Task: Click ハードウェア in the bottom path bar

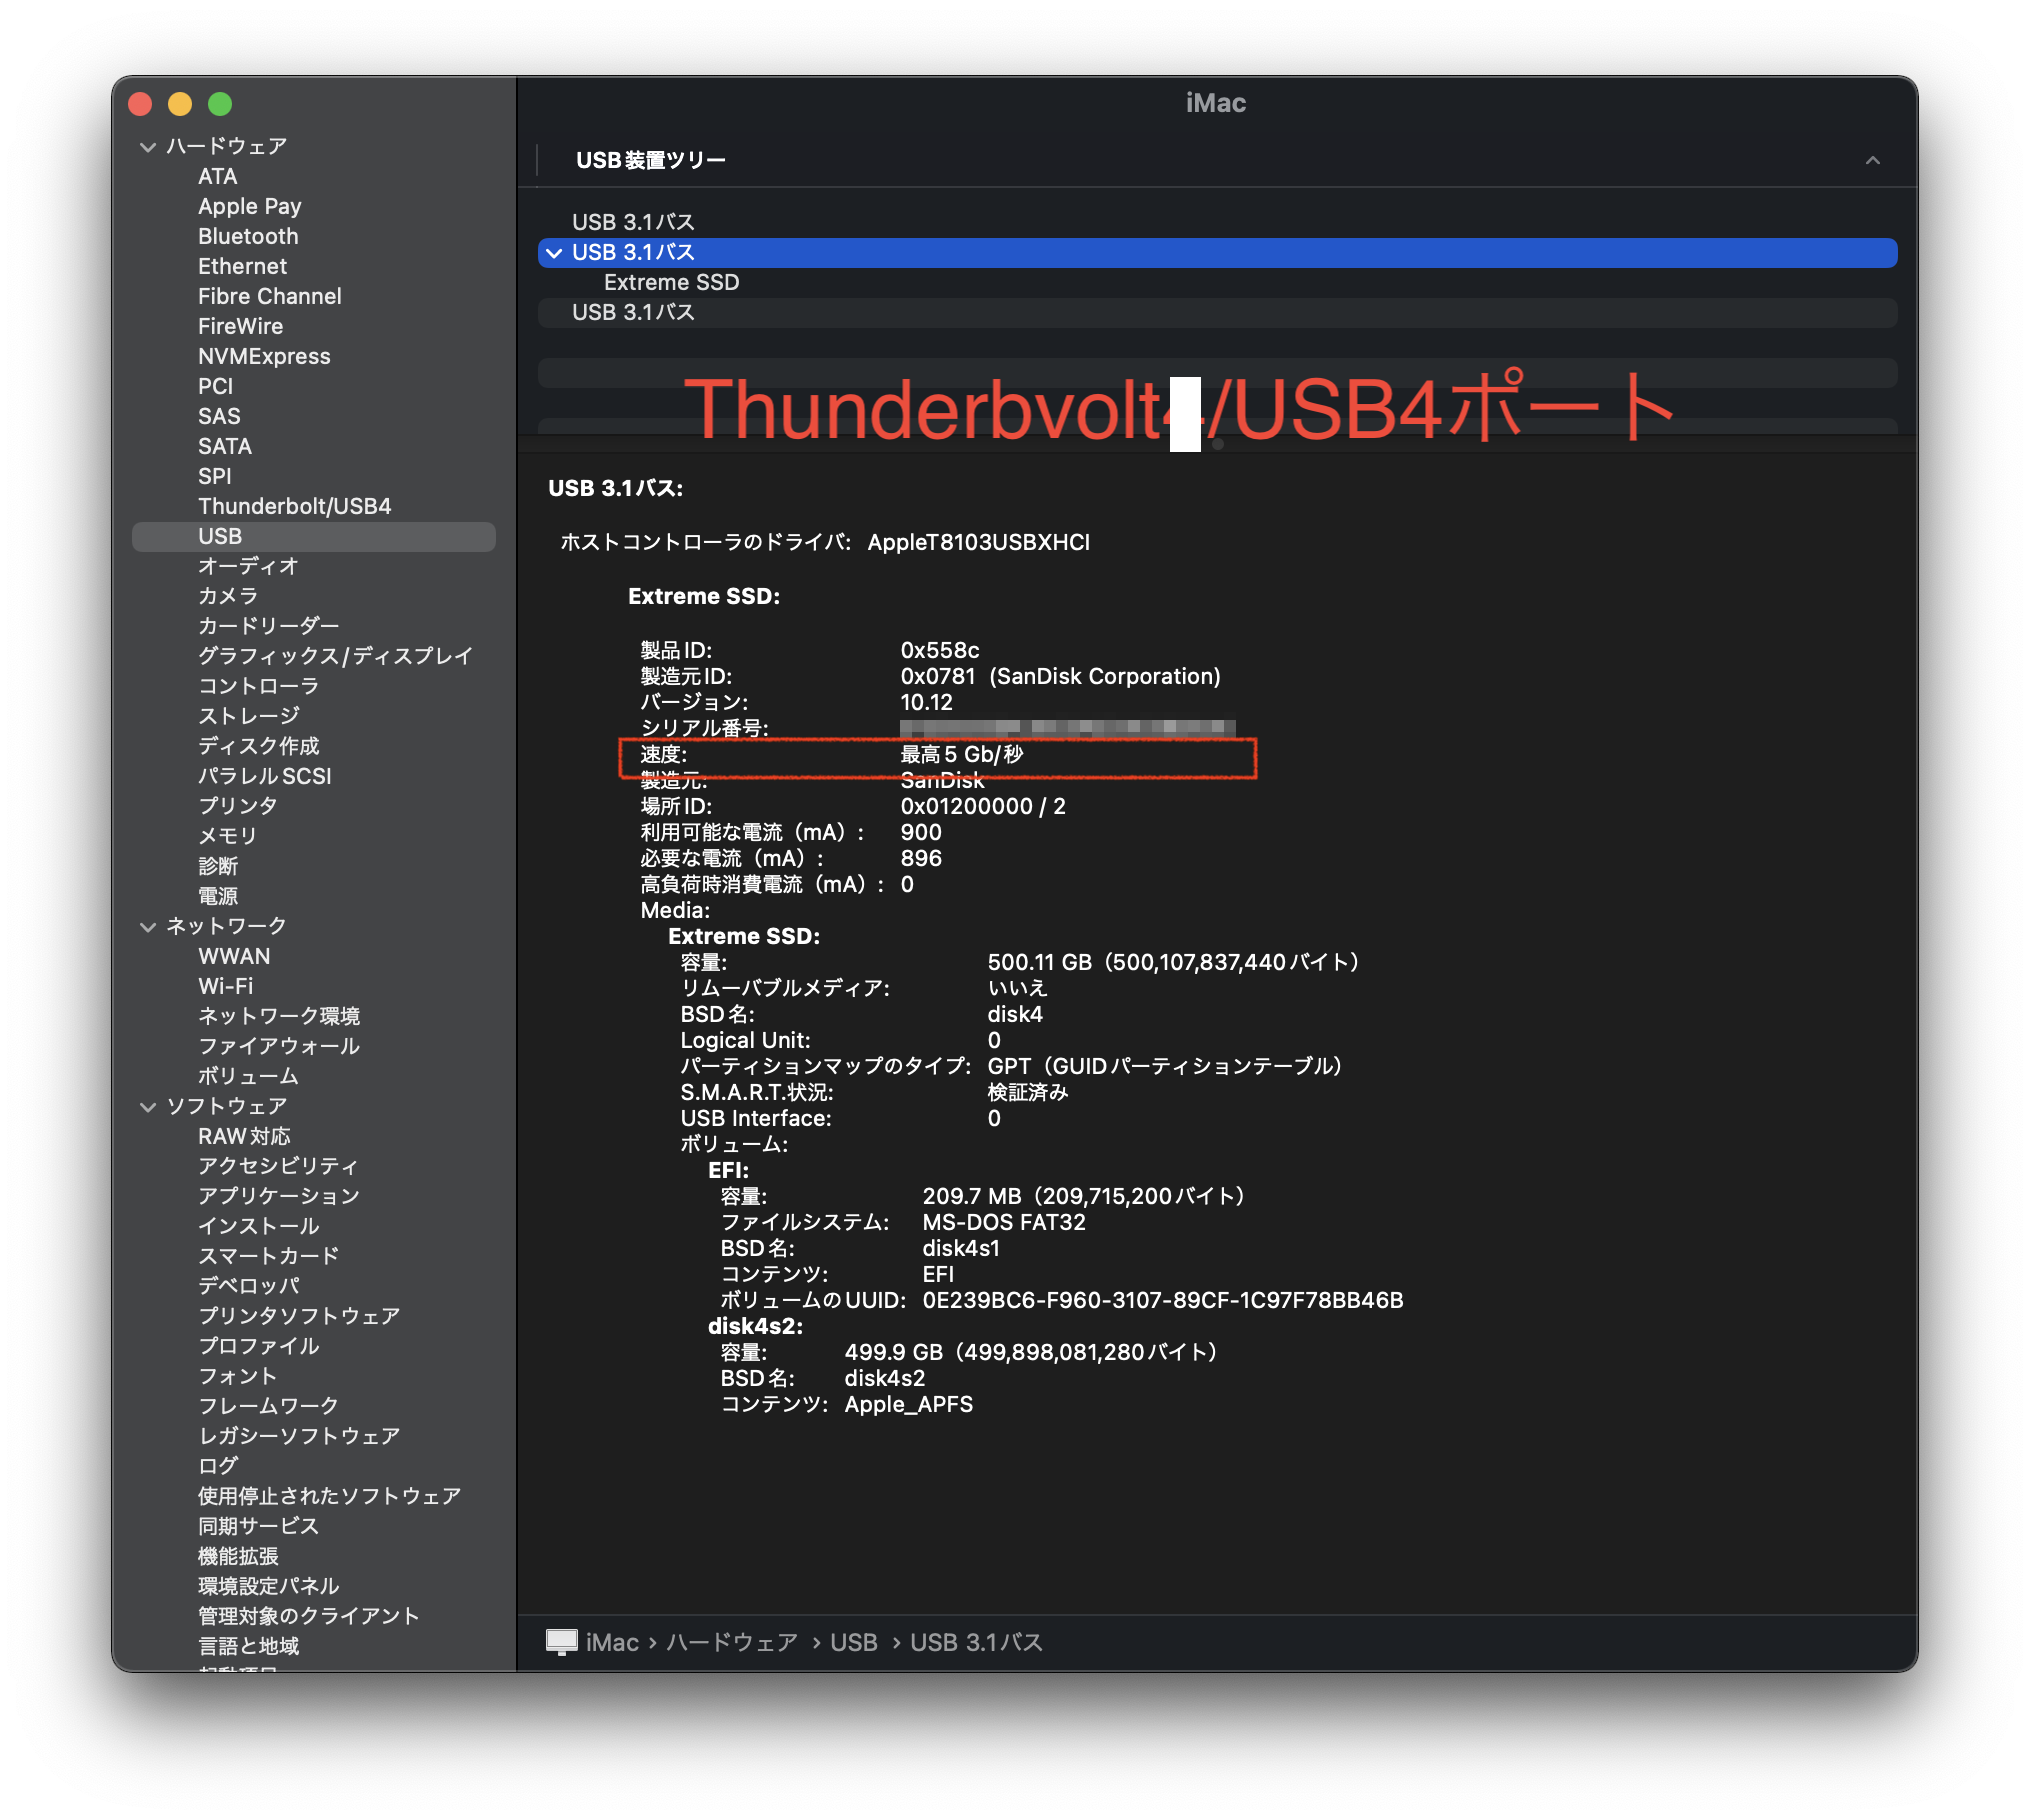Action: [x=732, y=1642]
